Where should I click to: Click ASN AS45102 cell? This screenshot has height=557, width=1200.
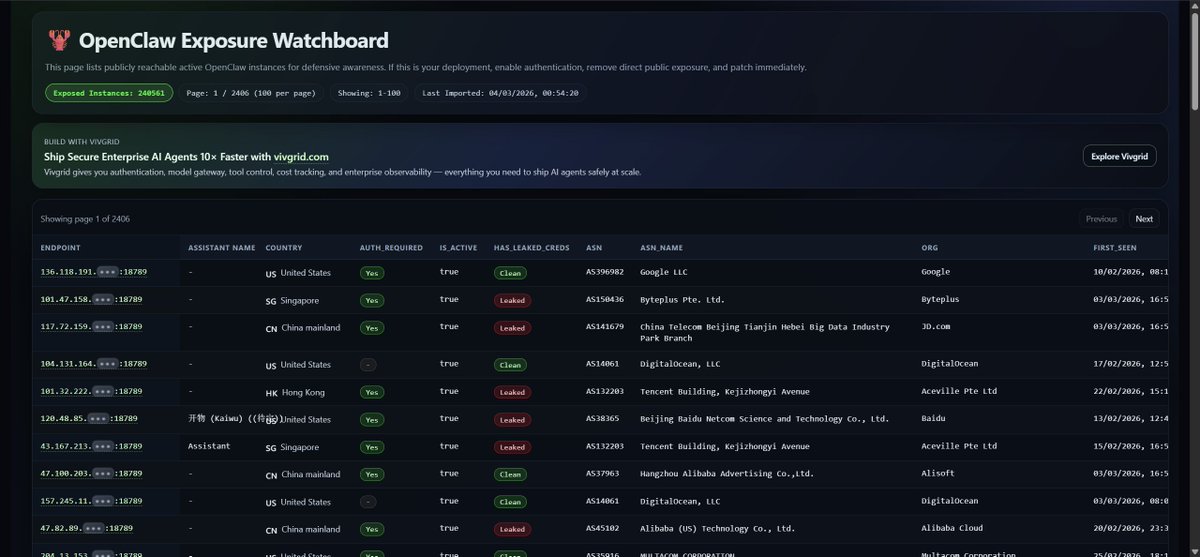tap(603, 528)
